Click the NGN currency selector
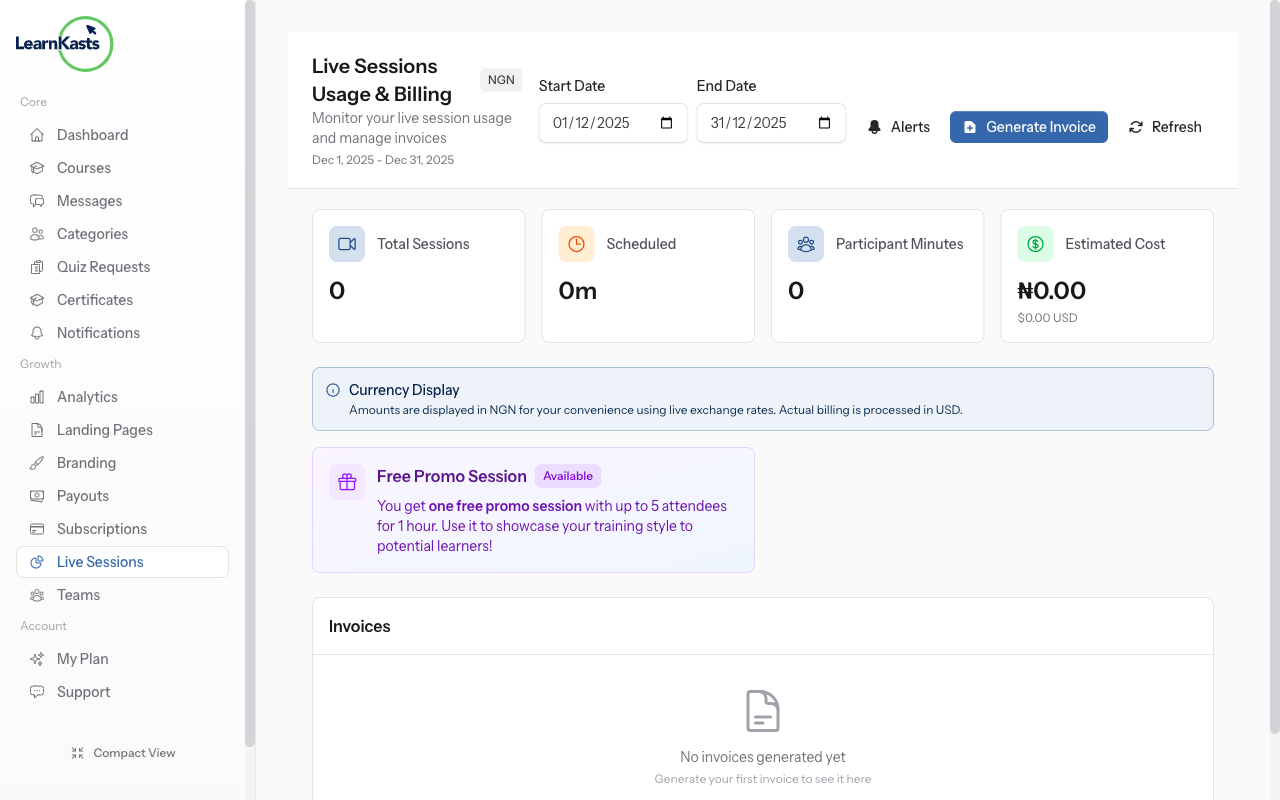1280x800 pixels. 500,79
